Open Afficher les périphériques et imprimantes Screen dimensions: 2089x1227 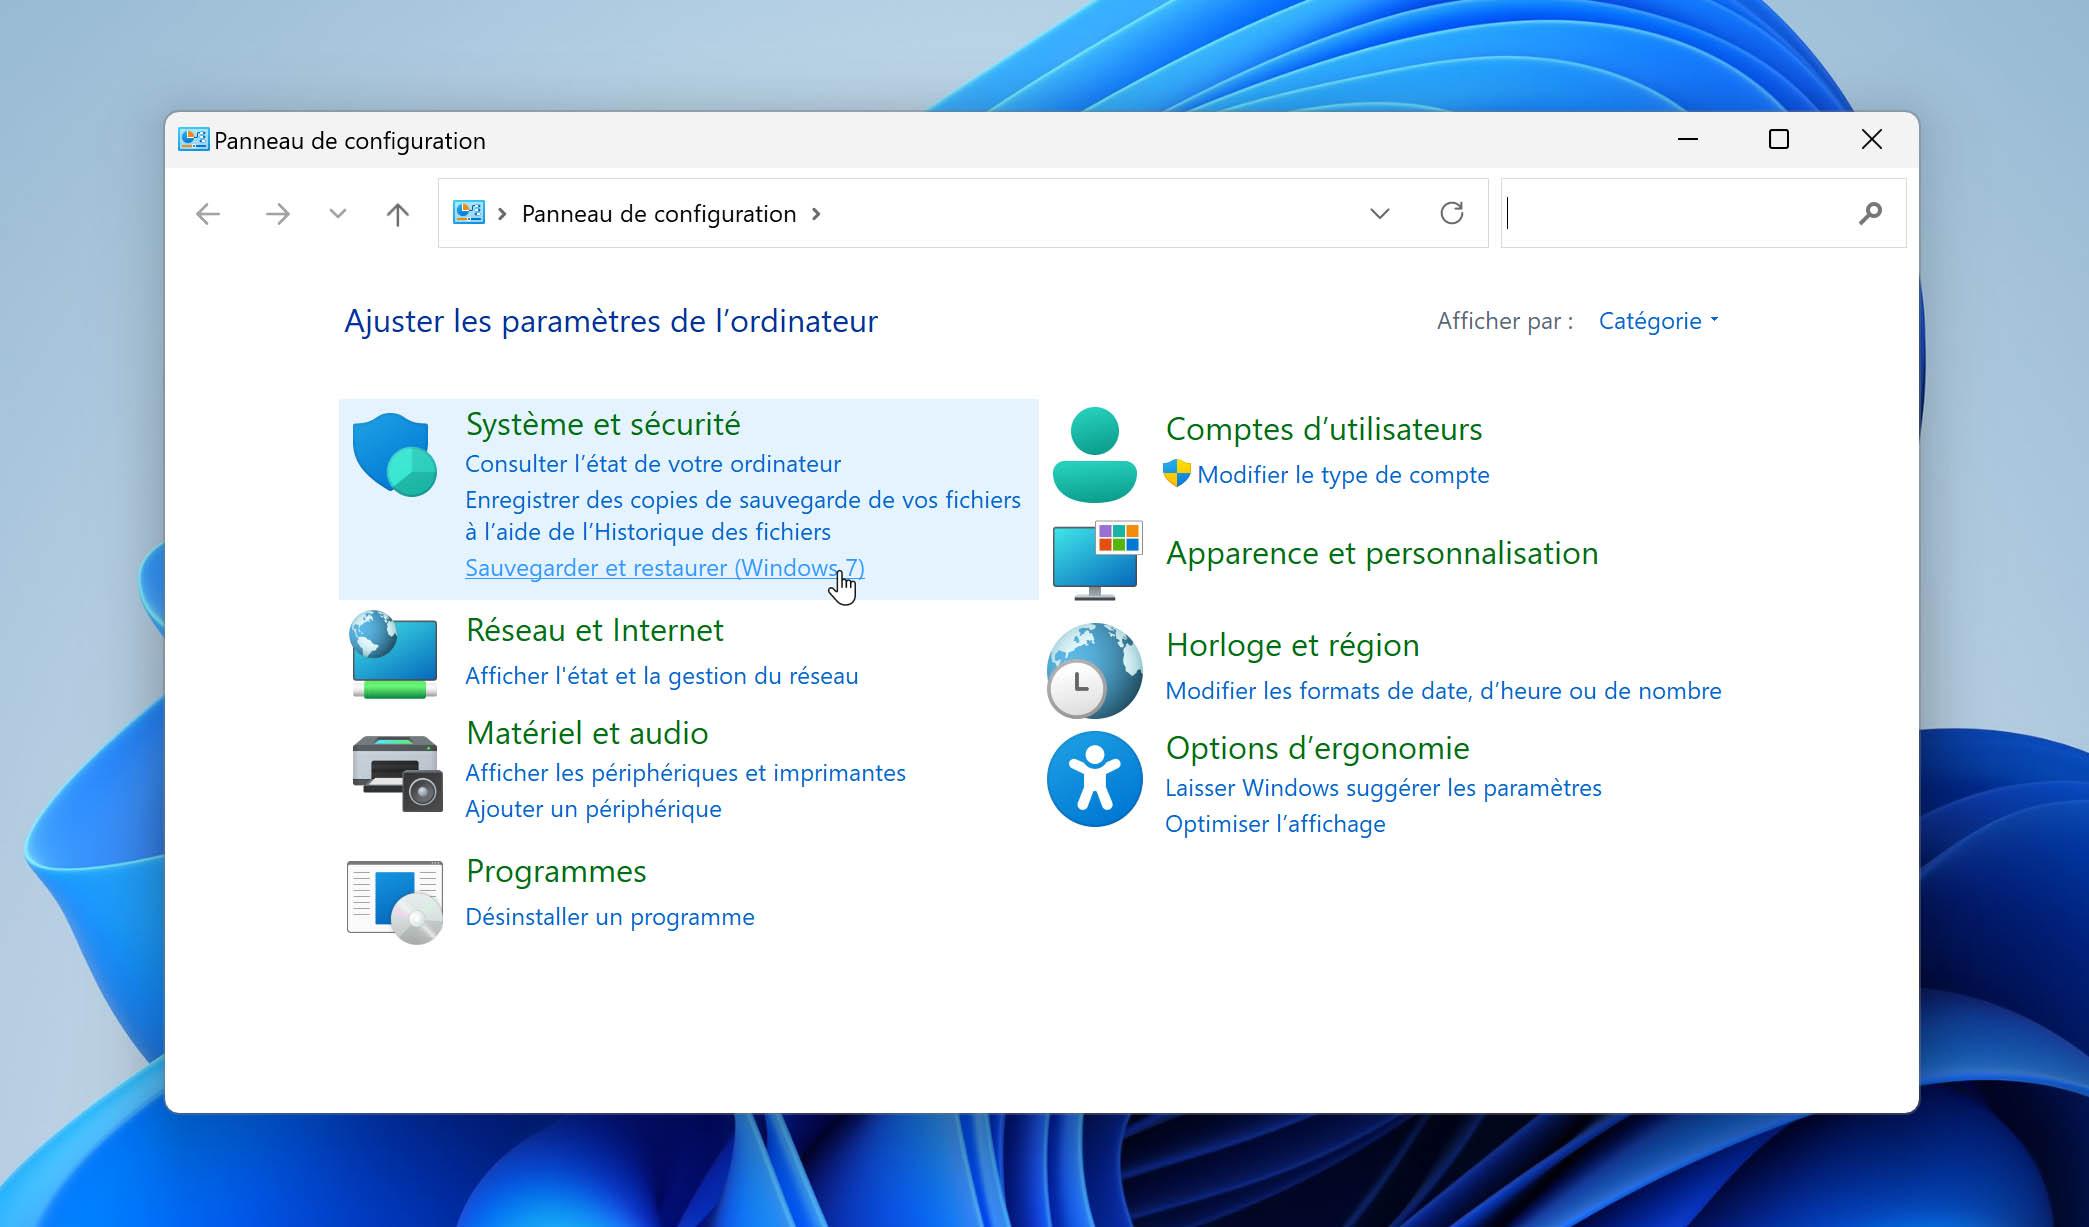tap(685, 773)
